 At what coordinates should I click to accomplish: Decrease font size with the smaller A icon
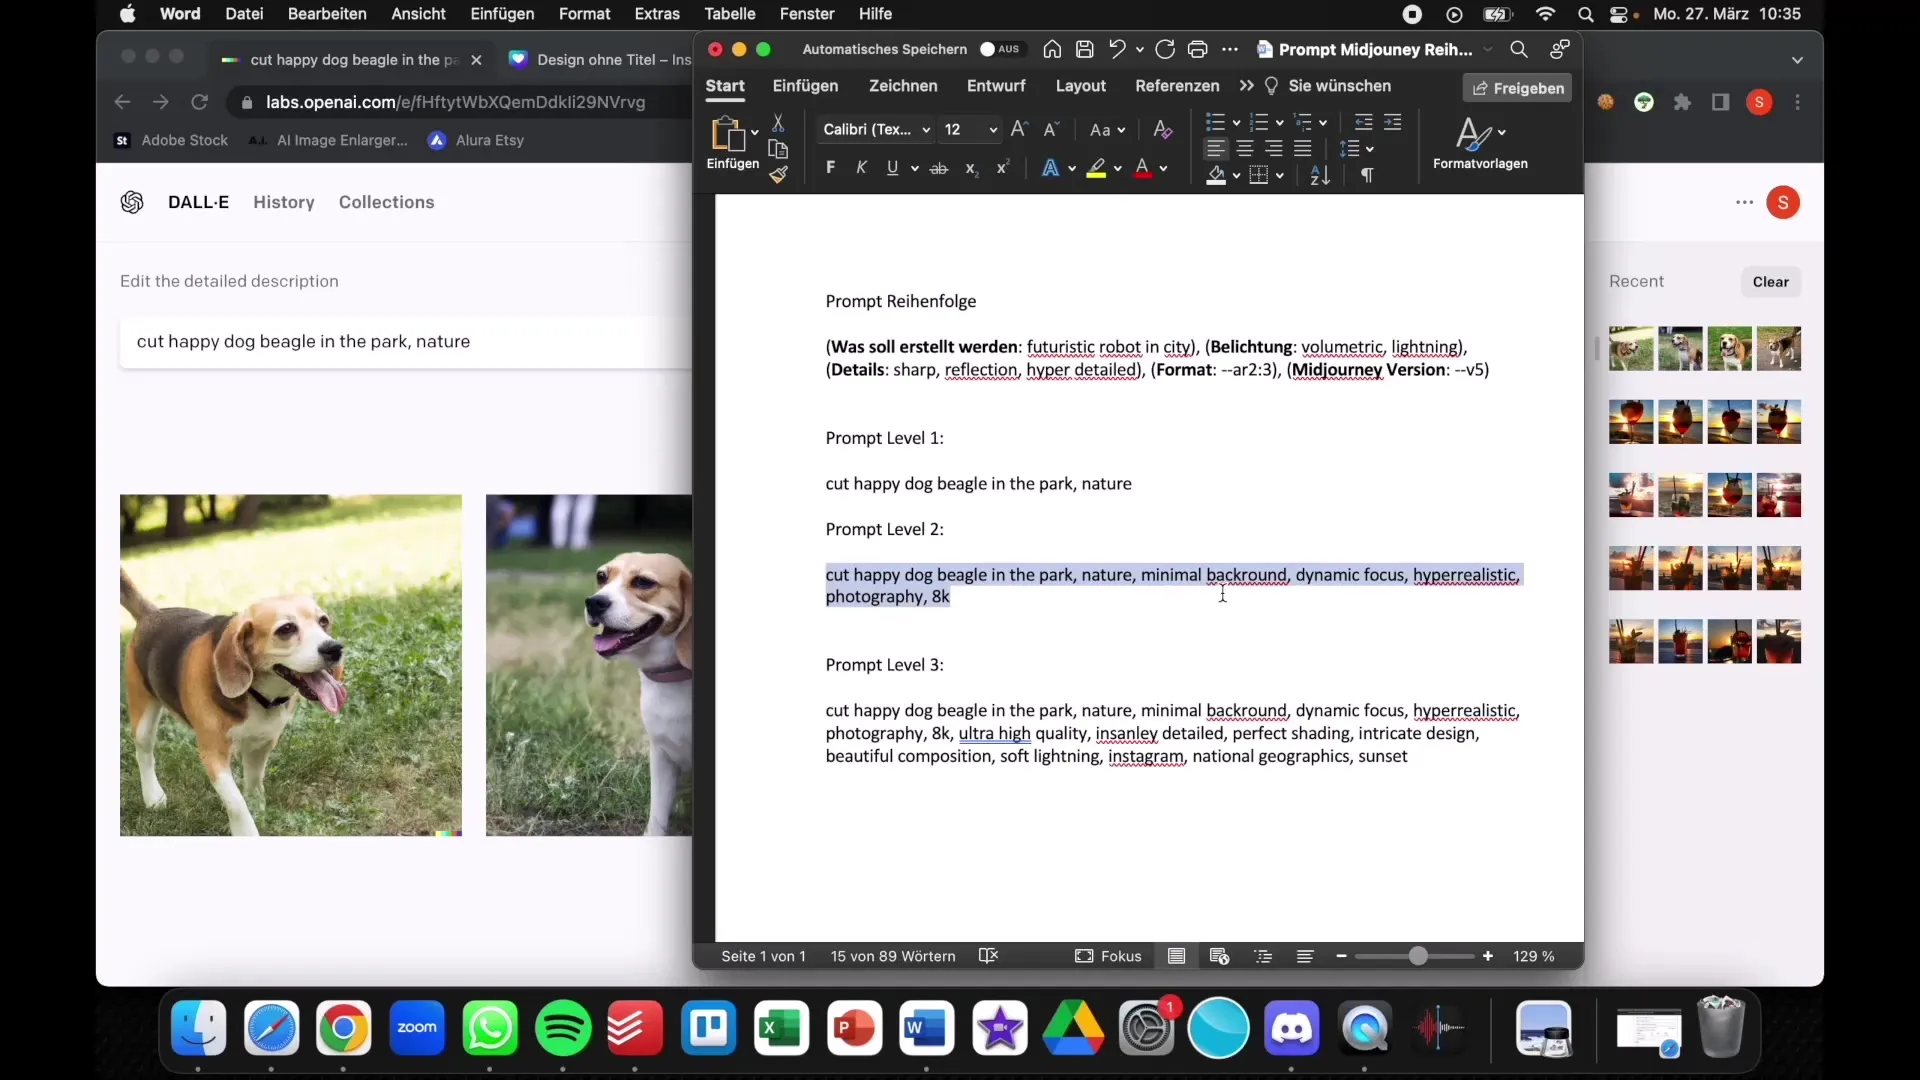(x=1051, y=129)
